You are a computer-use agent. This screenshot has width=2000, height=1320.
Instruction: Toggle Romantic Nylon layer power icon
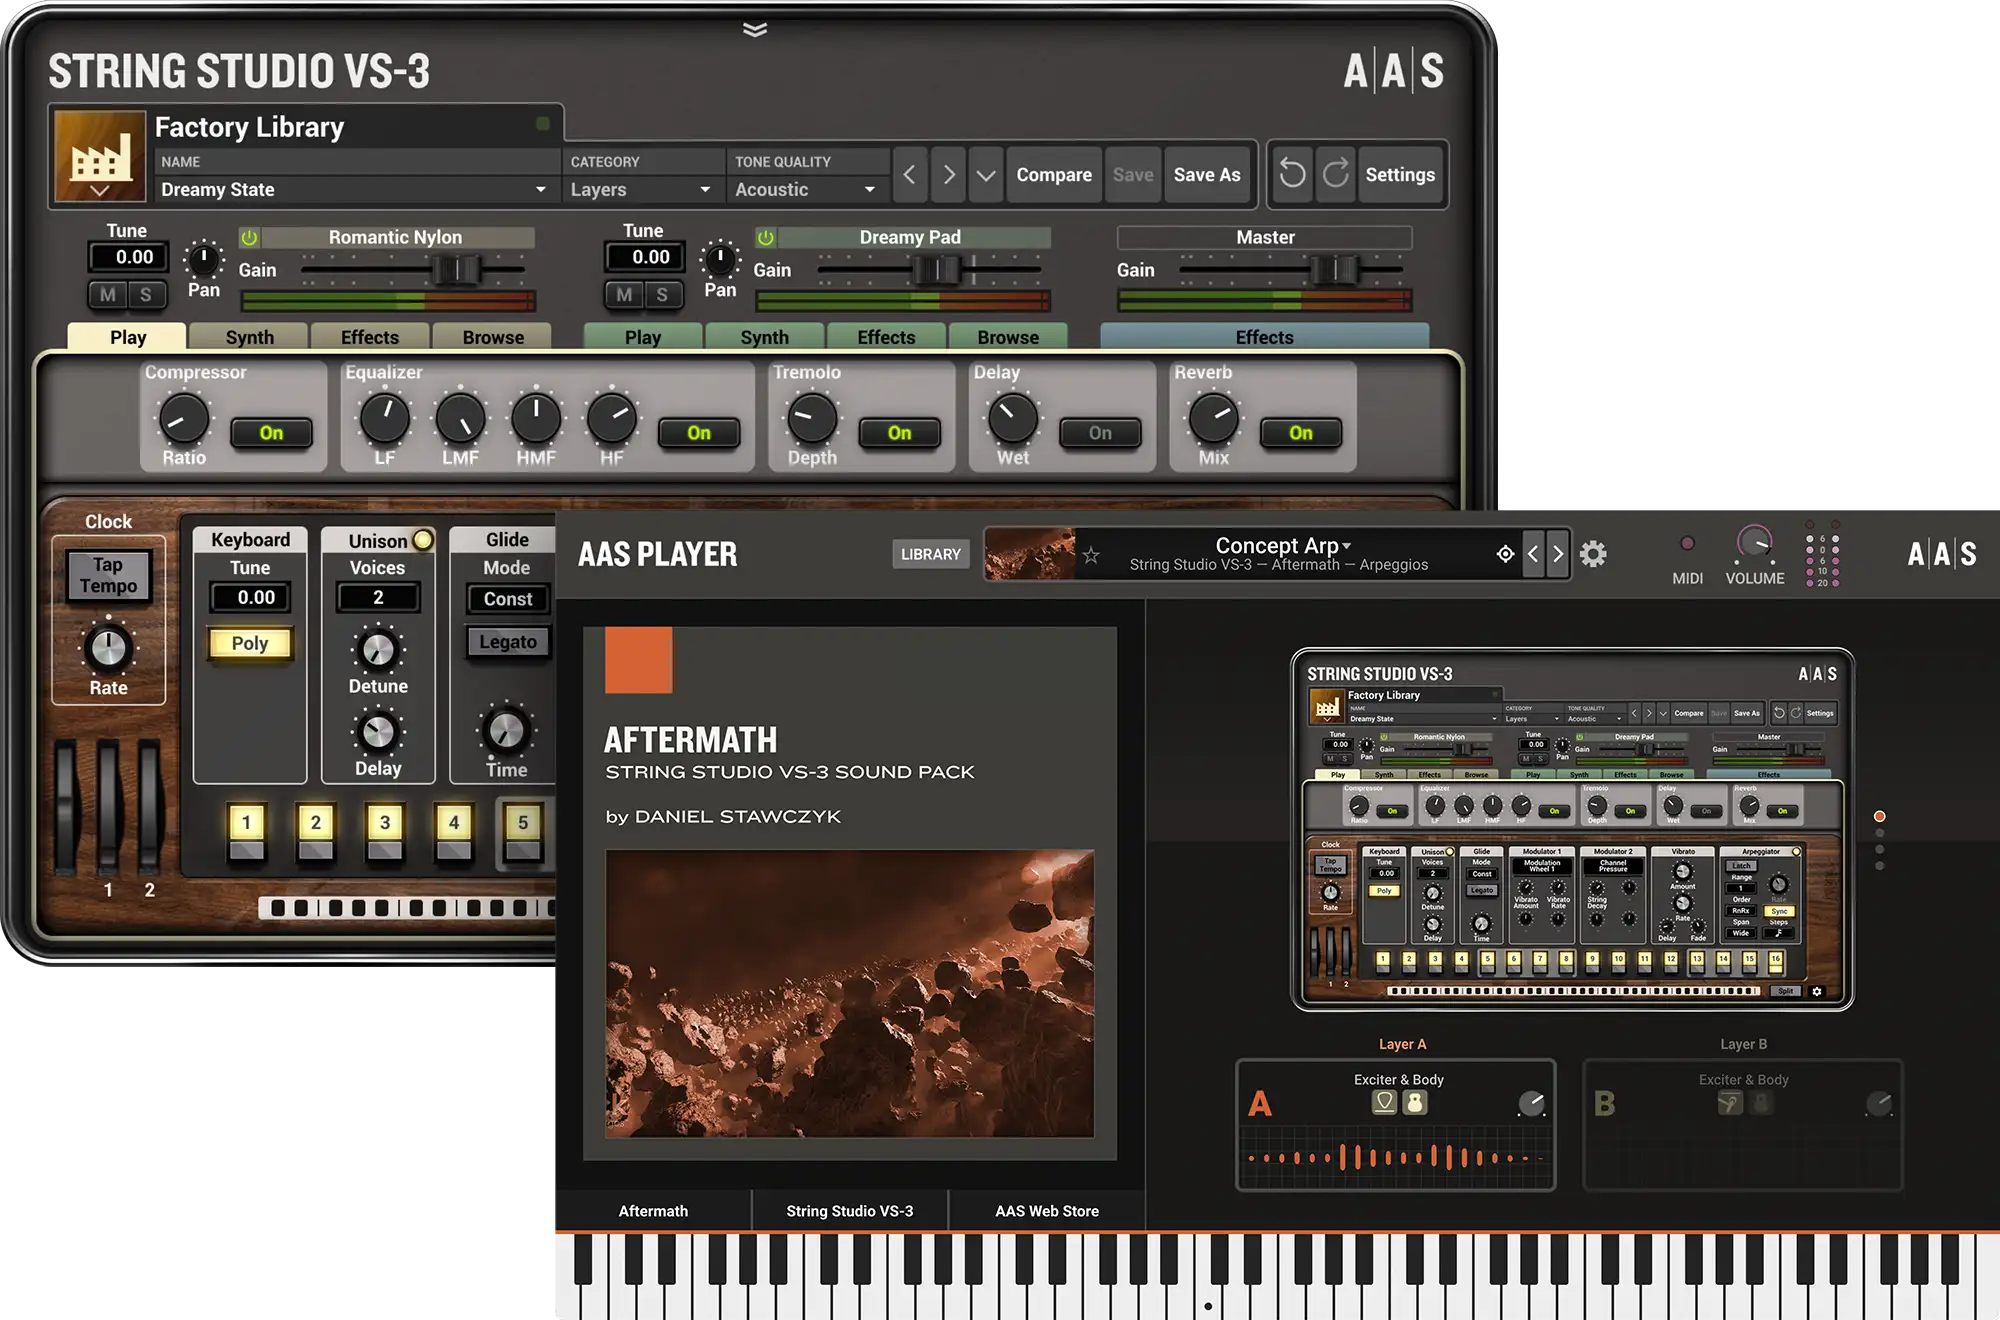(x=249, y=238)
